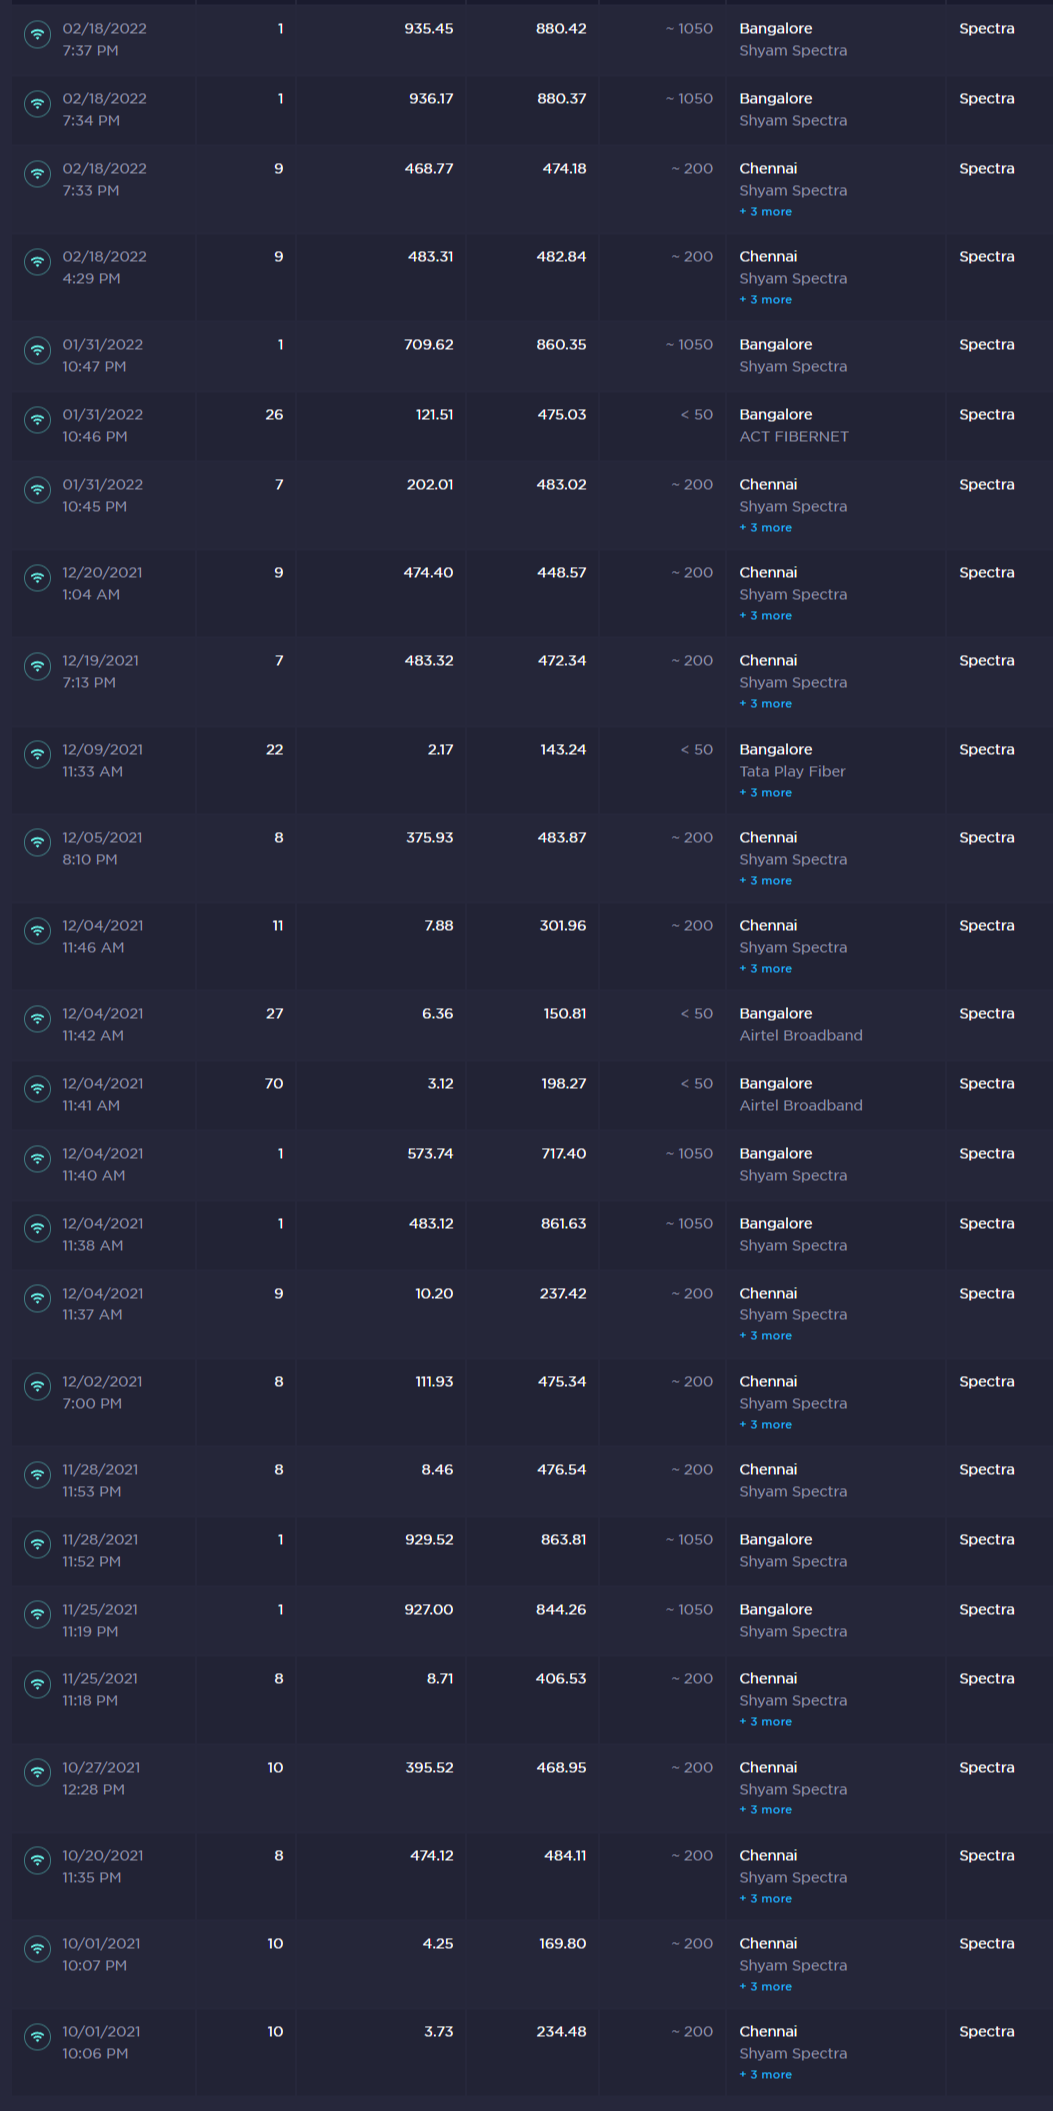1053x2111 pixels.
Task: Select download value 2.17
Action: coord(441,750)
